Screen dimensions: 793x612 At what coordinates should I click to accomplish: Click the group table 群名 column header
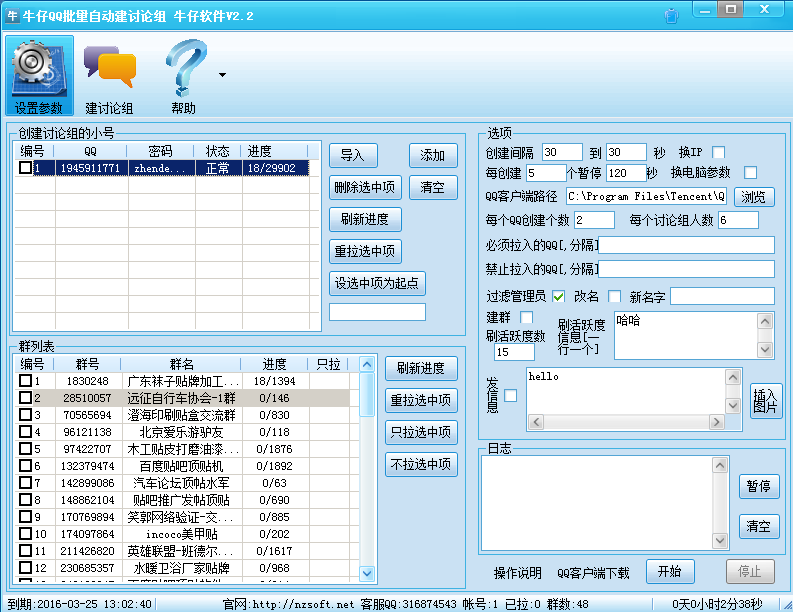(x=181, y=364)
